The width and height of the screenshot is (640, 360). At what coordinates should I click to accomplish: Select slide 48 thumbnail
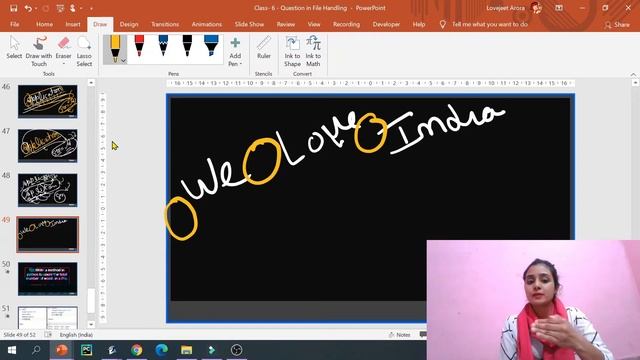tap(47, 190)
